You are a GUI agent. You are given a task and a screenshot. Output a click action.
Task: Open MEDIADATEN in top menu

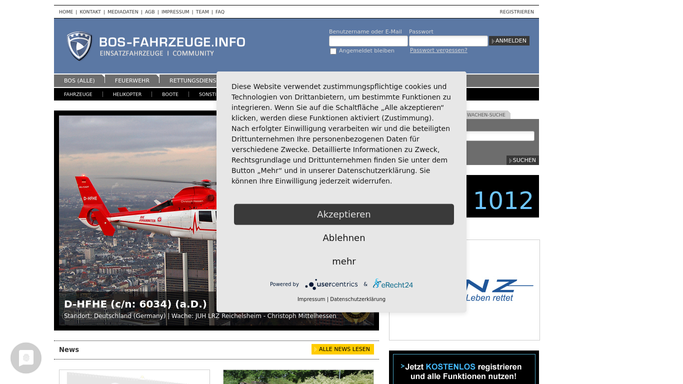point(123,12)
